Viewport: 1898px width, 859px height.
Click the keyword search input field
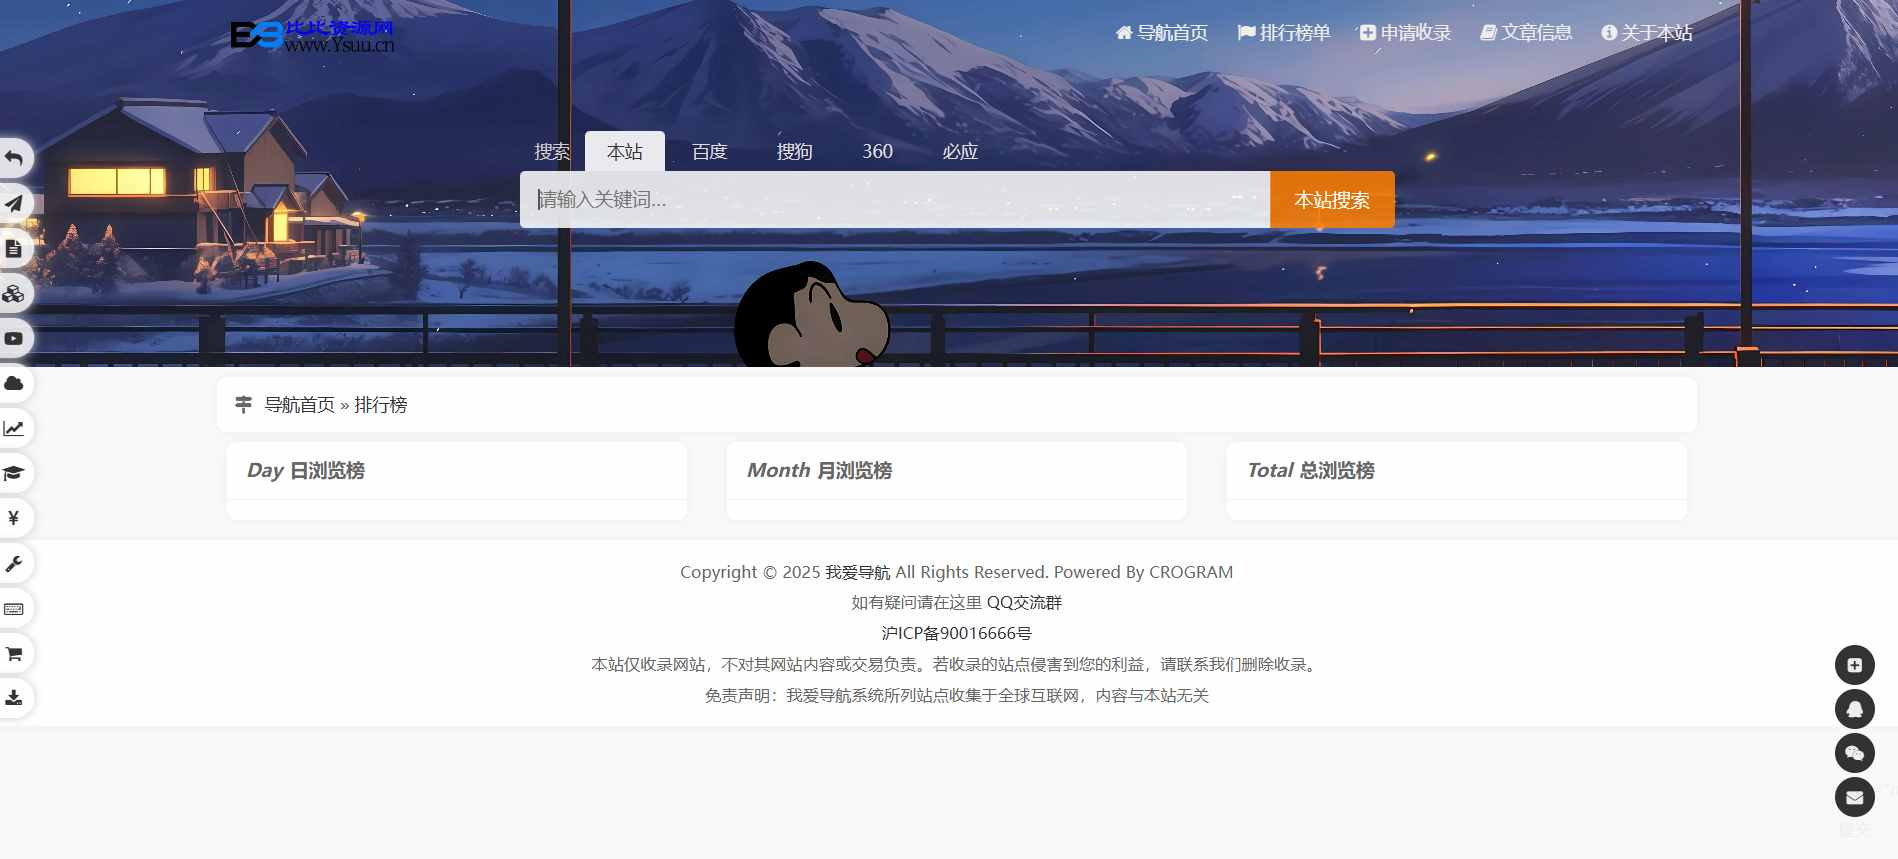(894, 200)
